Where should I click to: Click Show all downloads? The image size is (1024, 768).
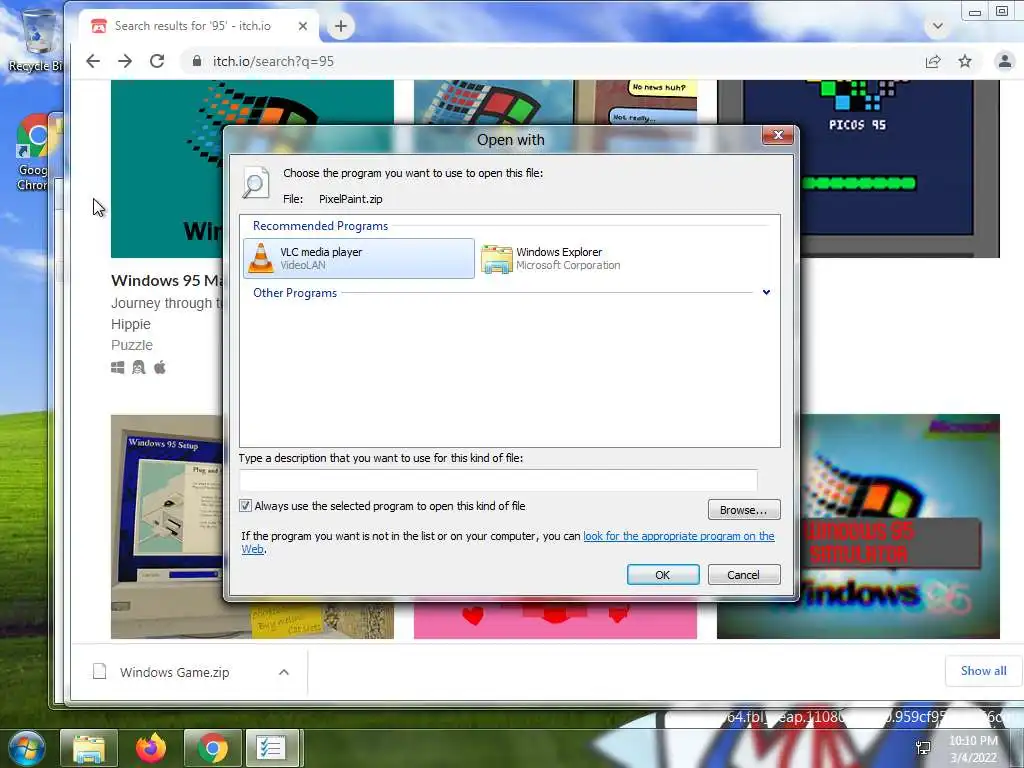tap(984, 671)
